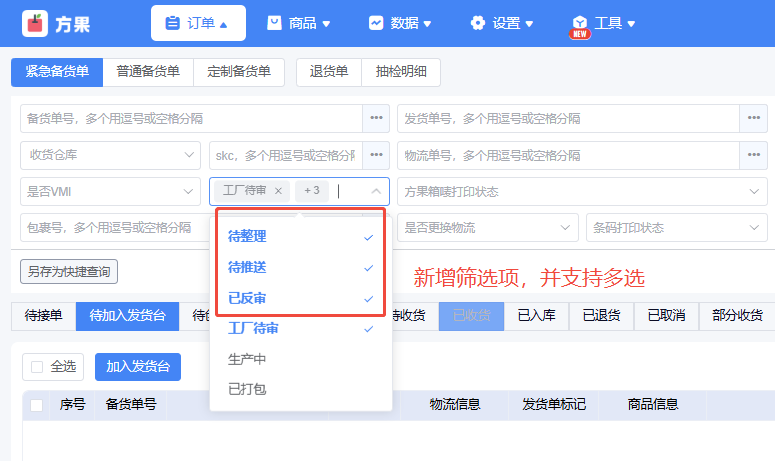775x461 pixels.
Task: Open the 订单 menu
Action: pos(198,23)
